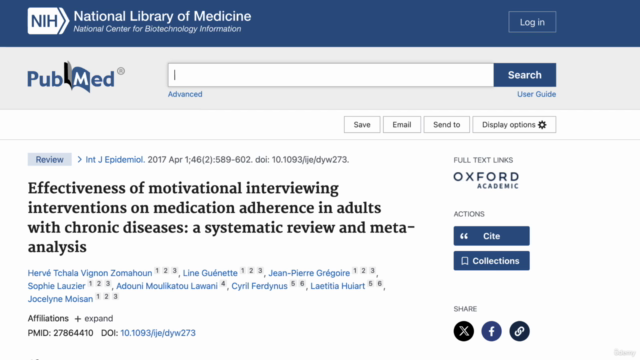This screenshot has width=640, height=360.
Task: Click the Save button
Action: 362,124
